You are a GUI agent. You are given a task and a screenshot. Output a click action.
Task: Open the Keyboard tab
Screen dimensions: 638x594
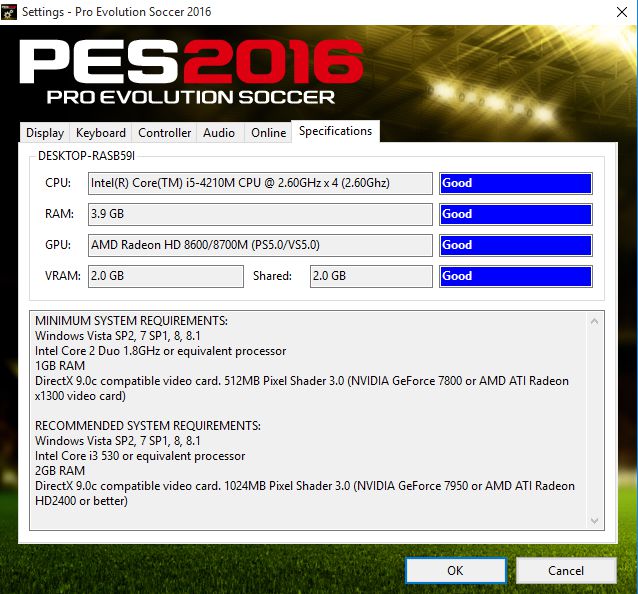(x=101, y=133)
